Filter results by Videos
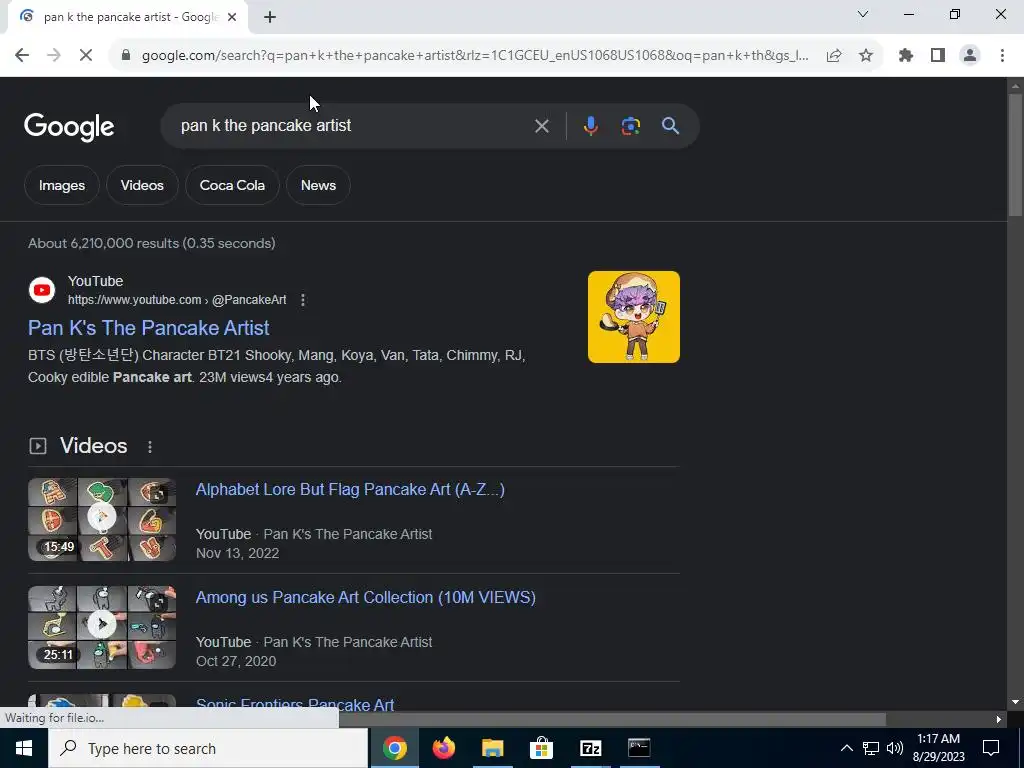This screenshot has height=768, width=1024. (x=142, y=185)
